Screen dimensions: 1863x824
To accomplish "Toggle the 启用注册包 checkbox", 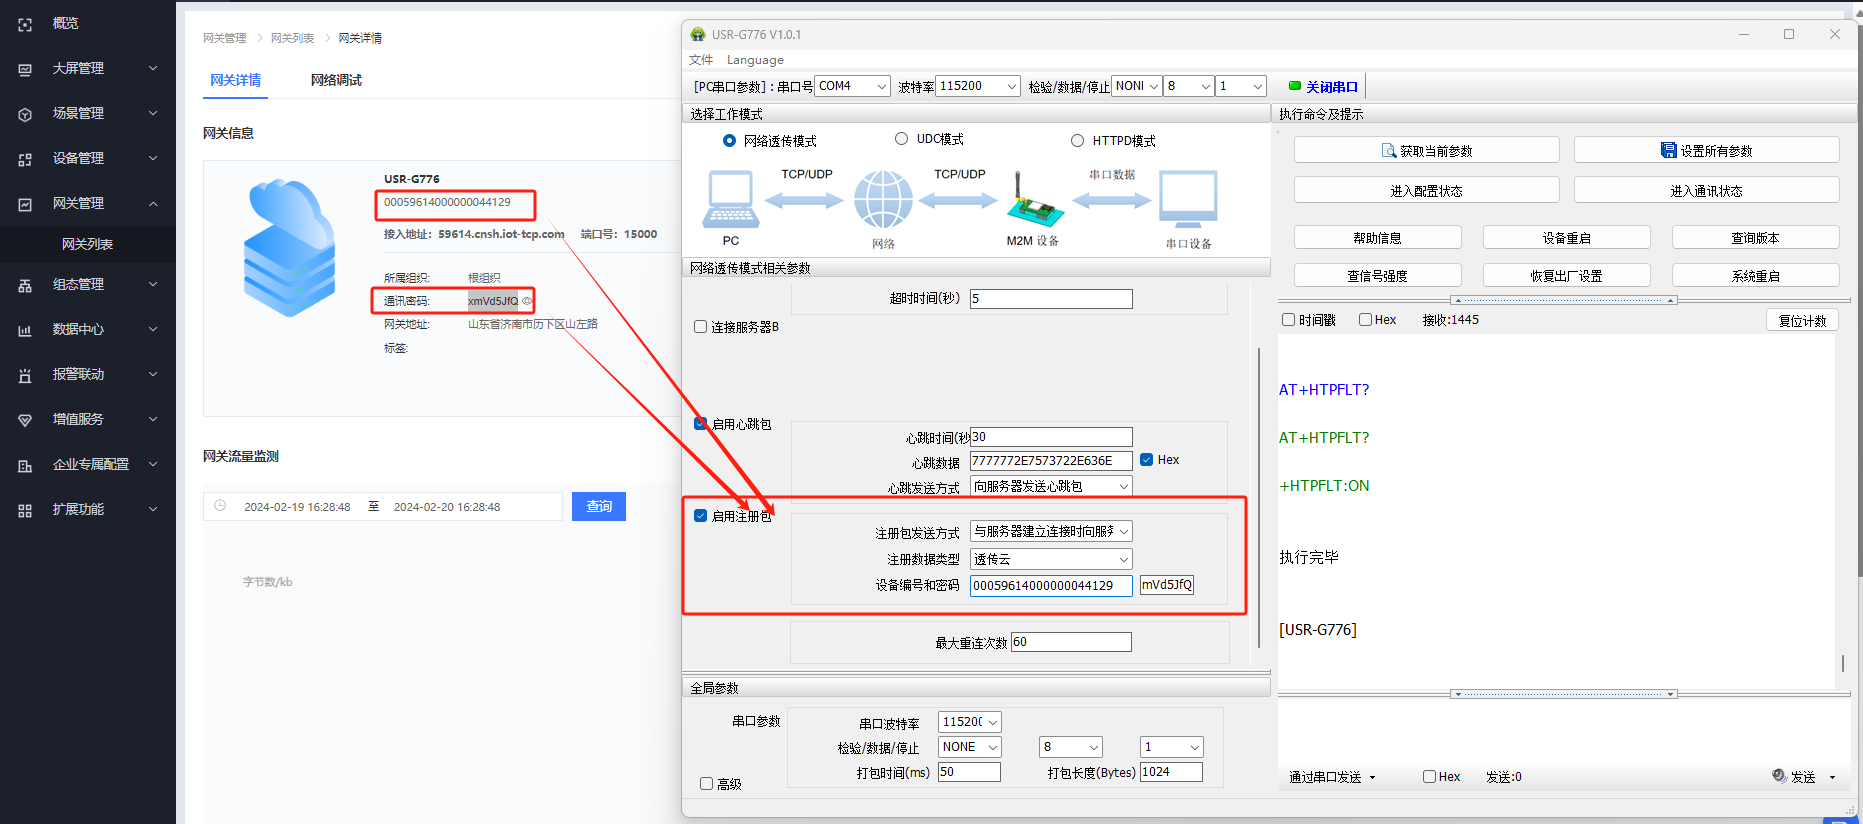I will (x=701, y=516).
